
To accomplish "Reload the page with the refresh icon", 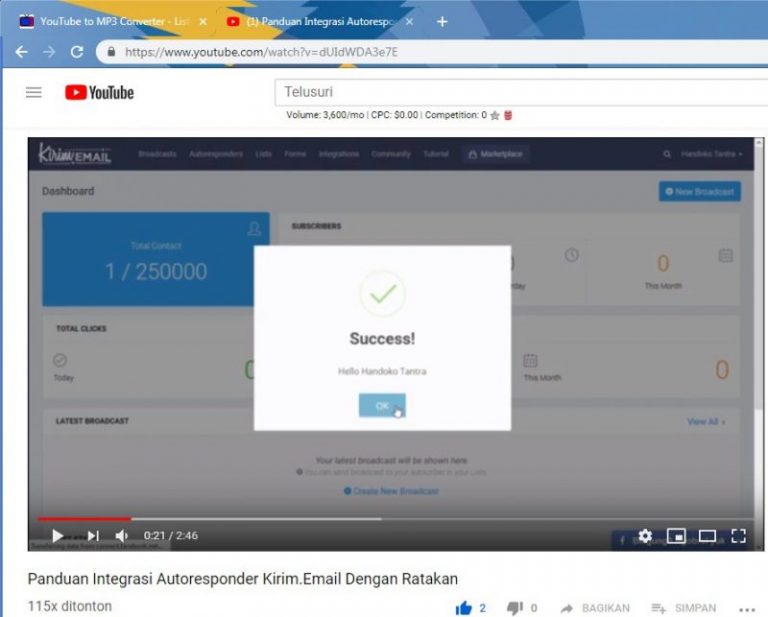I will [x=77, y=52].
